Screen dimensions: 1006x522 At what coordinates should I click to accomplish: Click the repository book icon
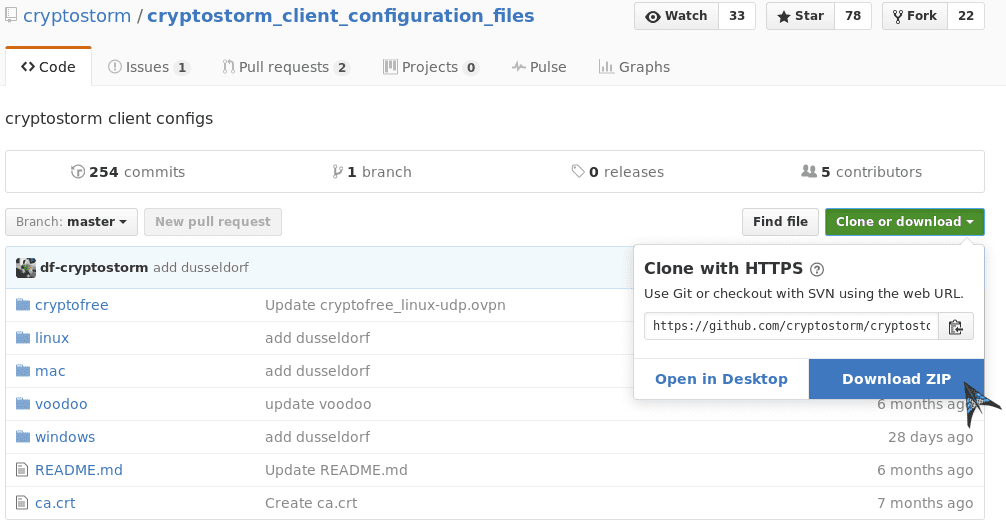point(11,15)
